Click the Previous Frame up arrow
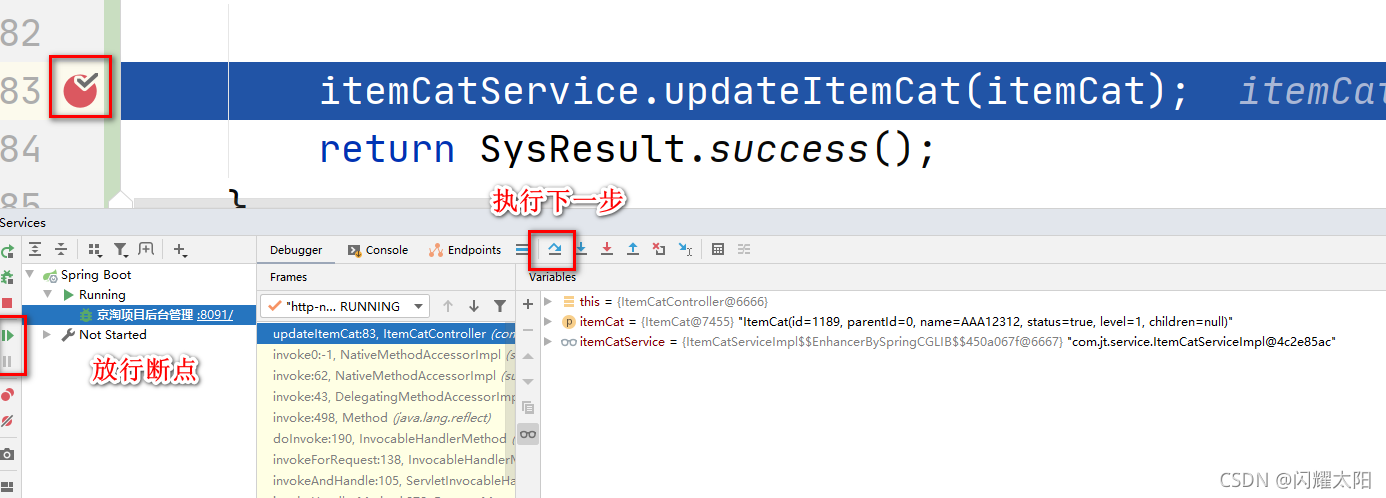The image size is (1386, 498). [448, 306]
